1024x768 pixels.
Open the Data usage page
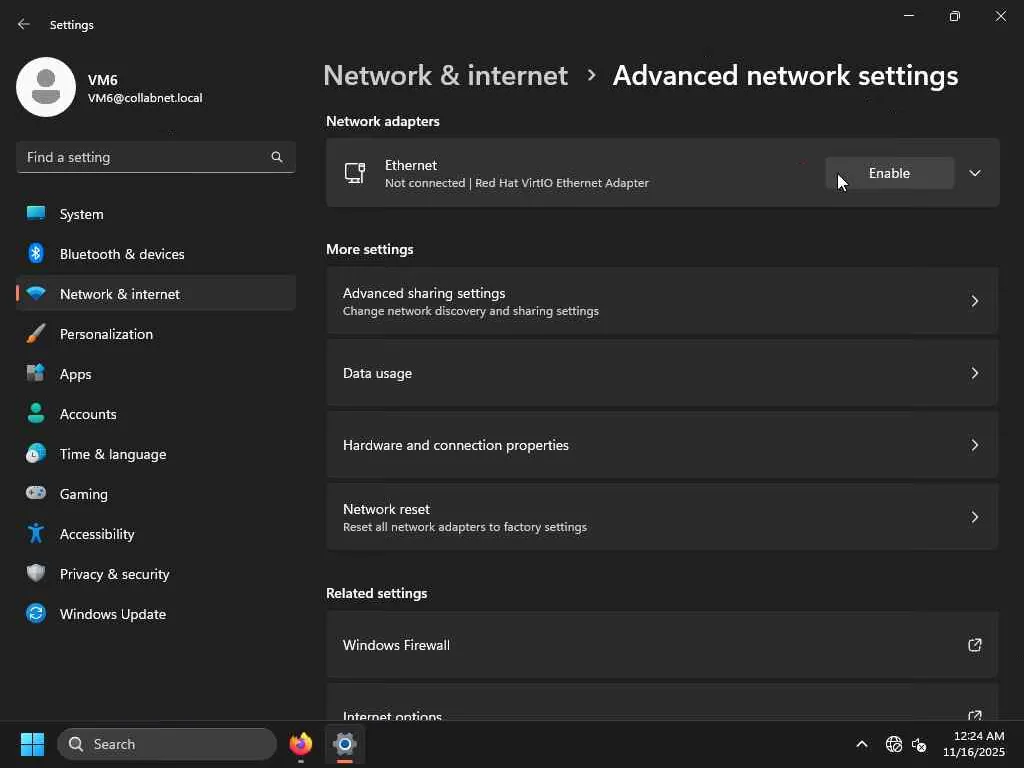pos(662,373)
